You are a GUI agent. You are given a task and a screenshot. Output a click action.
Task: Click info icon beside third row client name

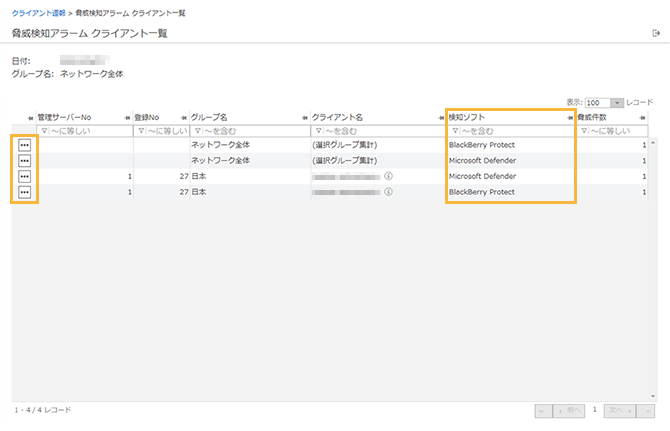tap(388, 176)
